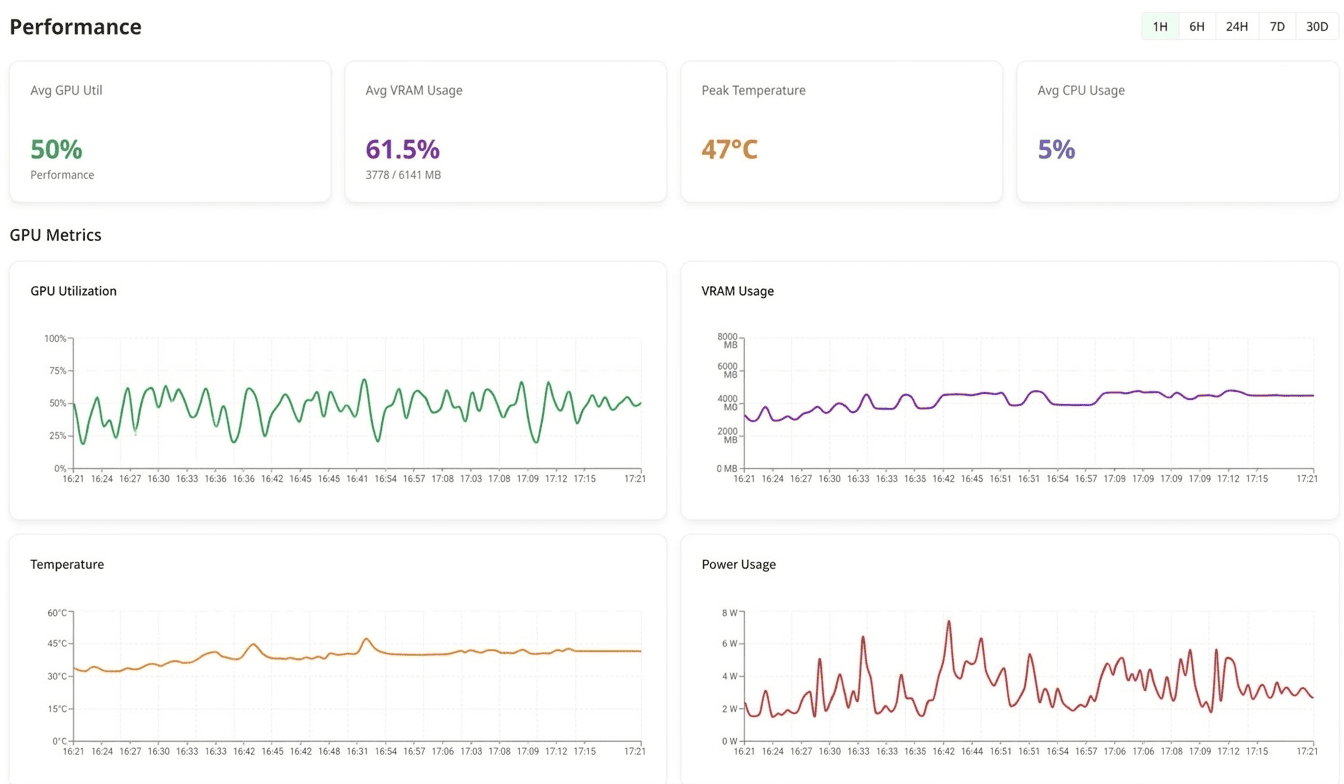Screen dimensions: 1344x784
Task: Click the 8000 MB axis label on VRAM chart
Action: [728, 338]
